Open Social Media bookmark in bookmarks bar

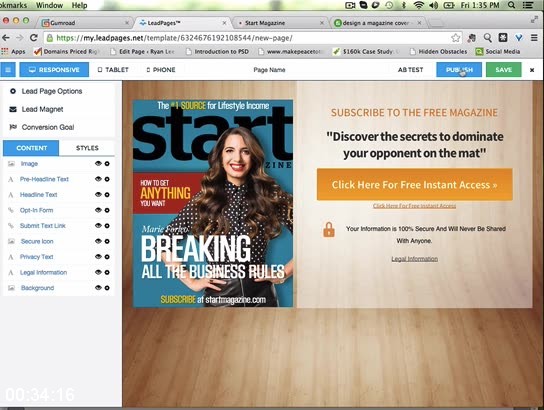498,51
